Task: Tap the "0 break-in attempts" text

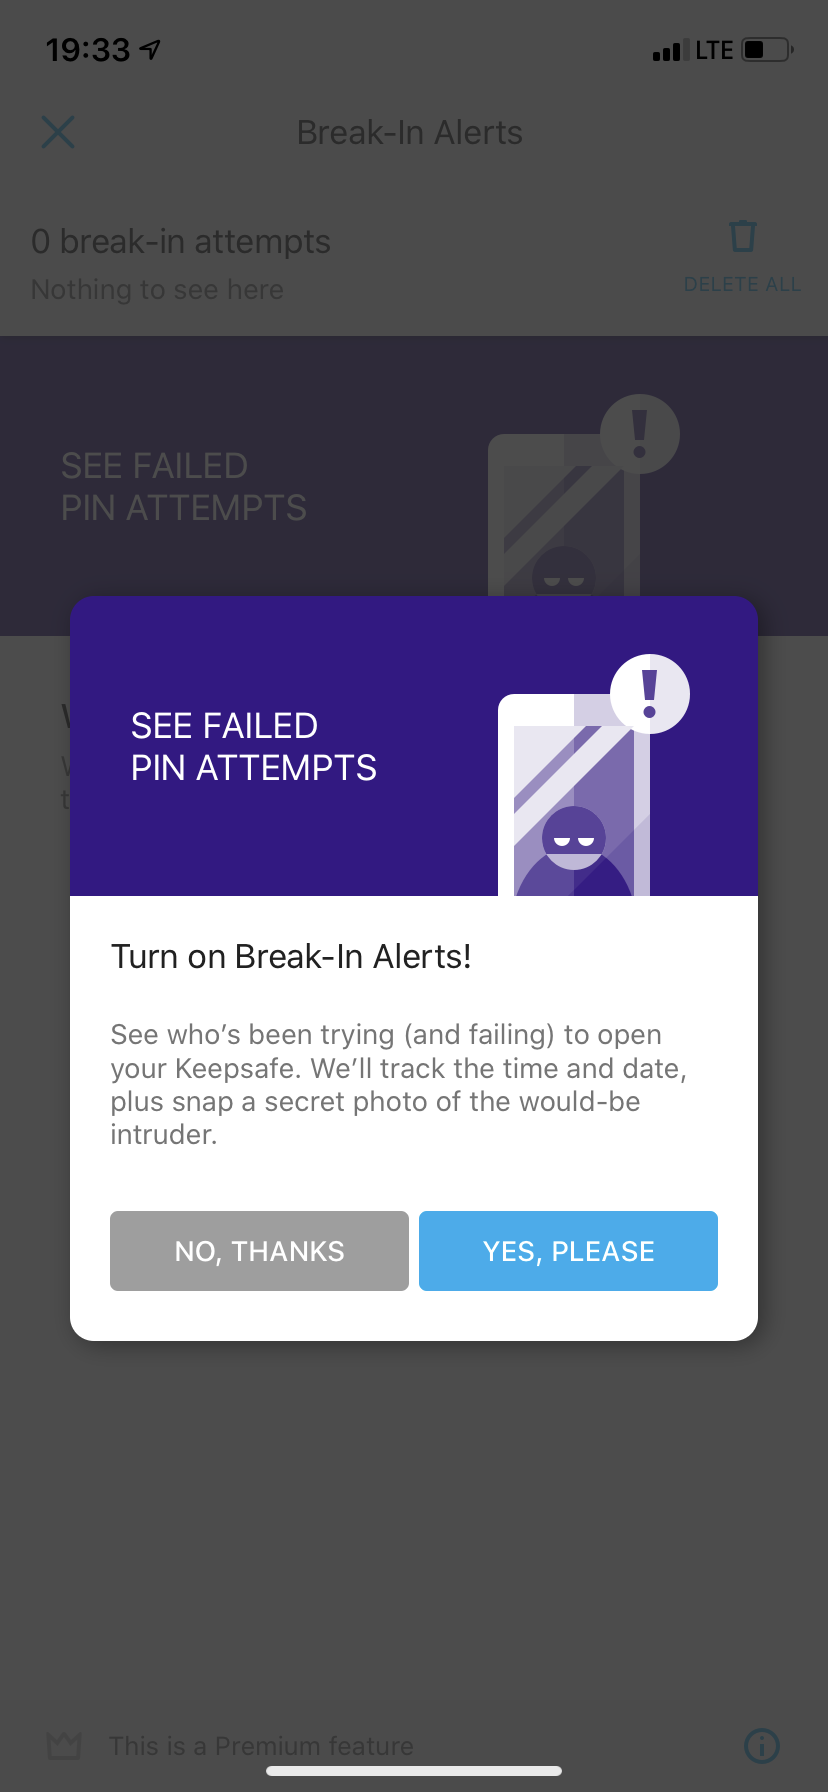Action: [181, 242]
